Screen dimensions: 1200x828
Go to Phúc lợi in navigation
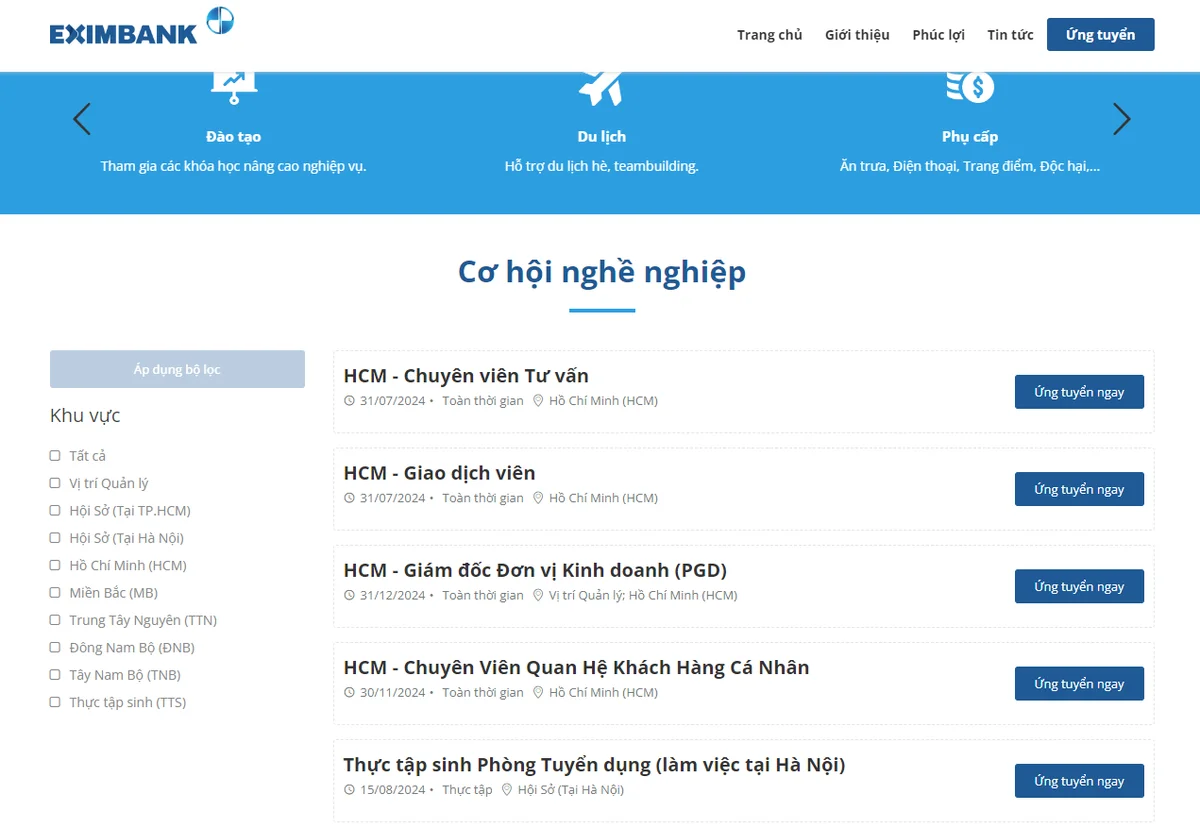pos(938,35)
